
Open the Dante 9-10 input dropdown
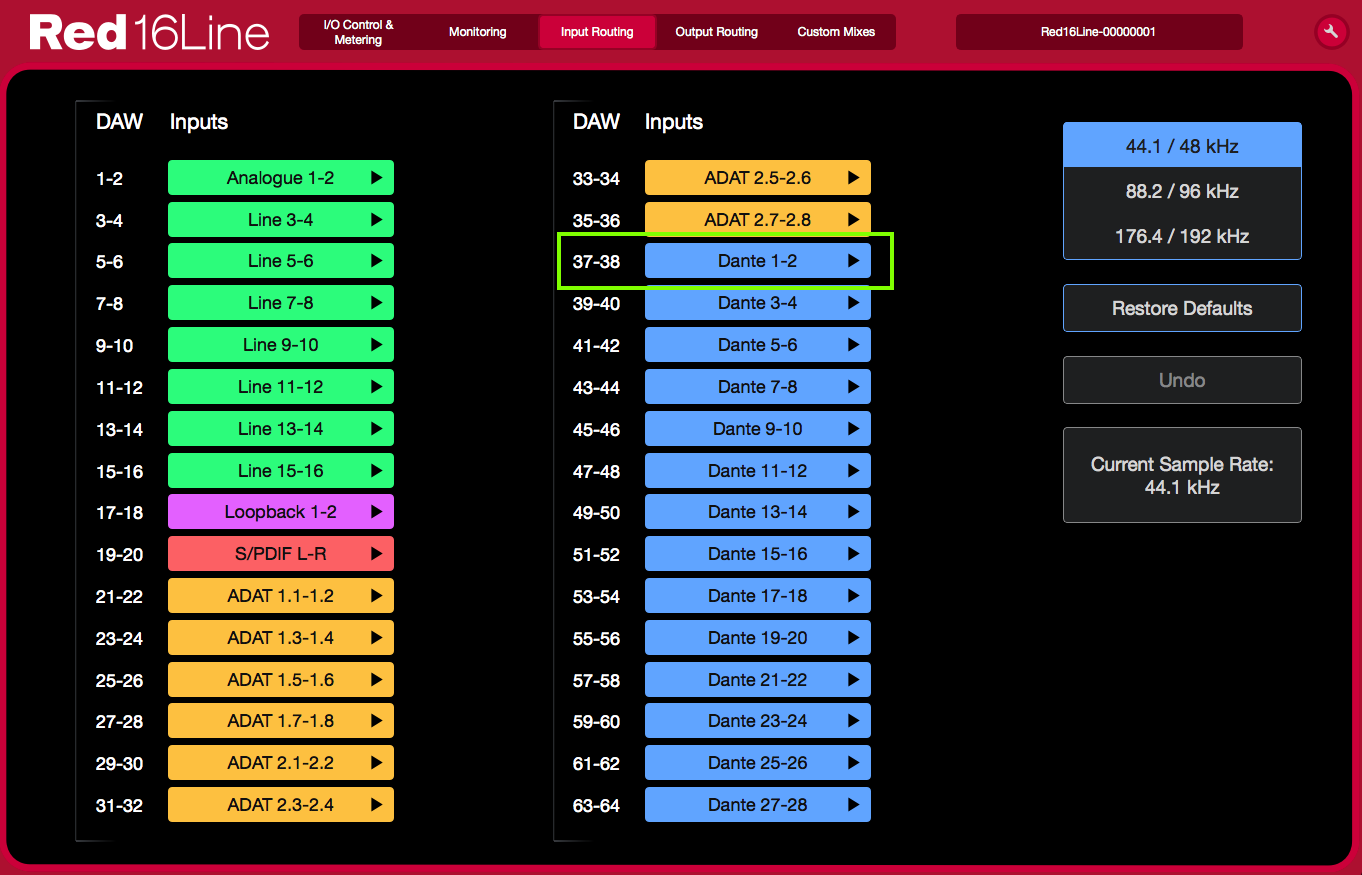coord(758,429)
